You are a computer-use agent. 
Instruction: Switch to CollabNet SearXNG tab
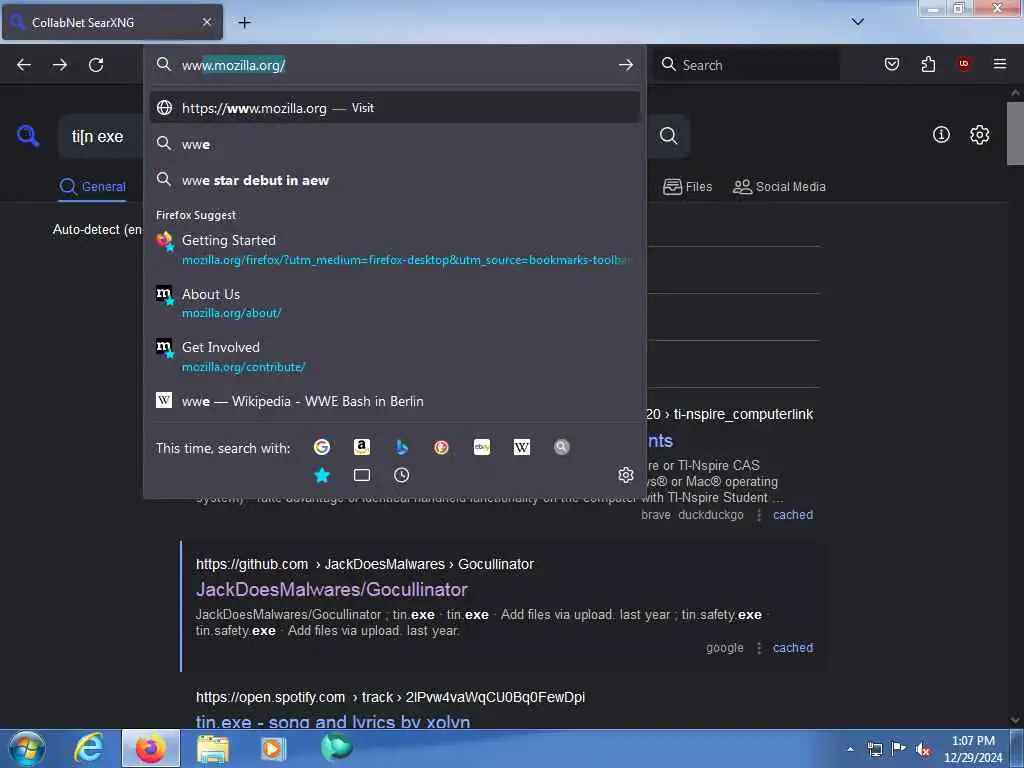tap(112, 22)
